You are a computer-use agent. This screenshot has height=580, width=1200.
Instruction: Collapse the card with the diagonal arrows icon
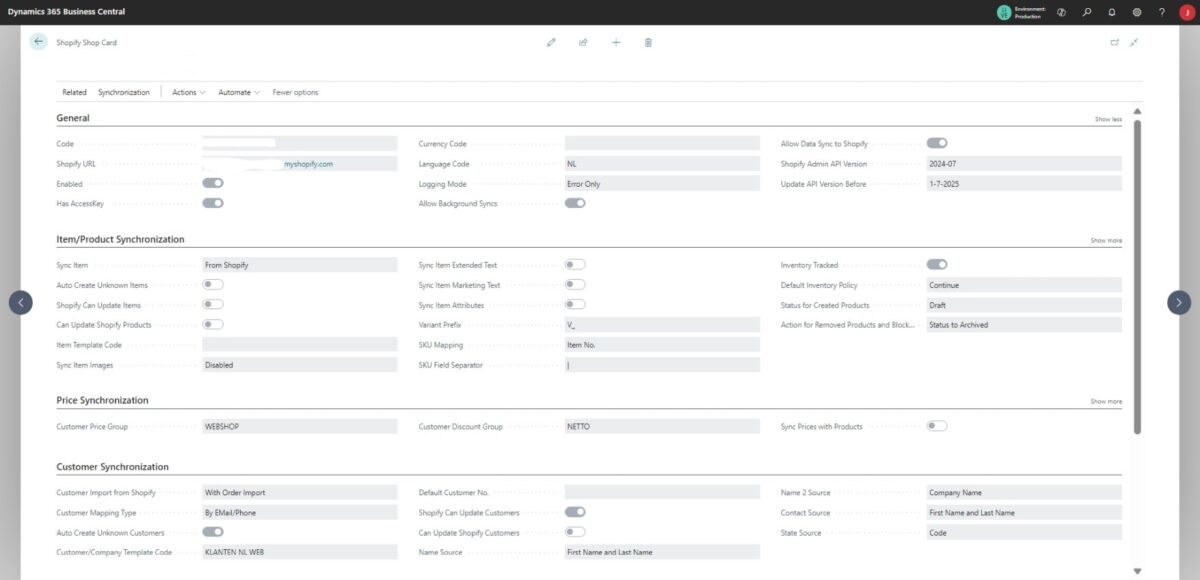pos(1135,43)
